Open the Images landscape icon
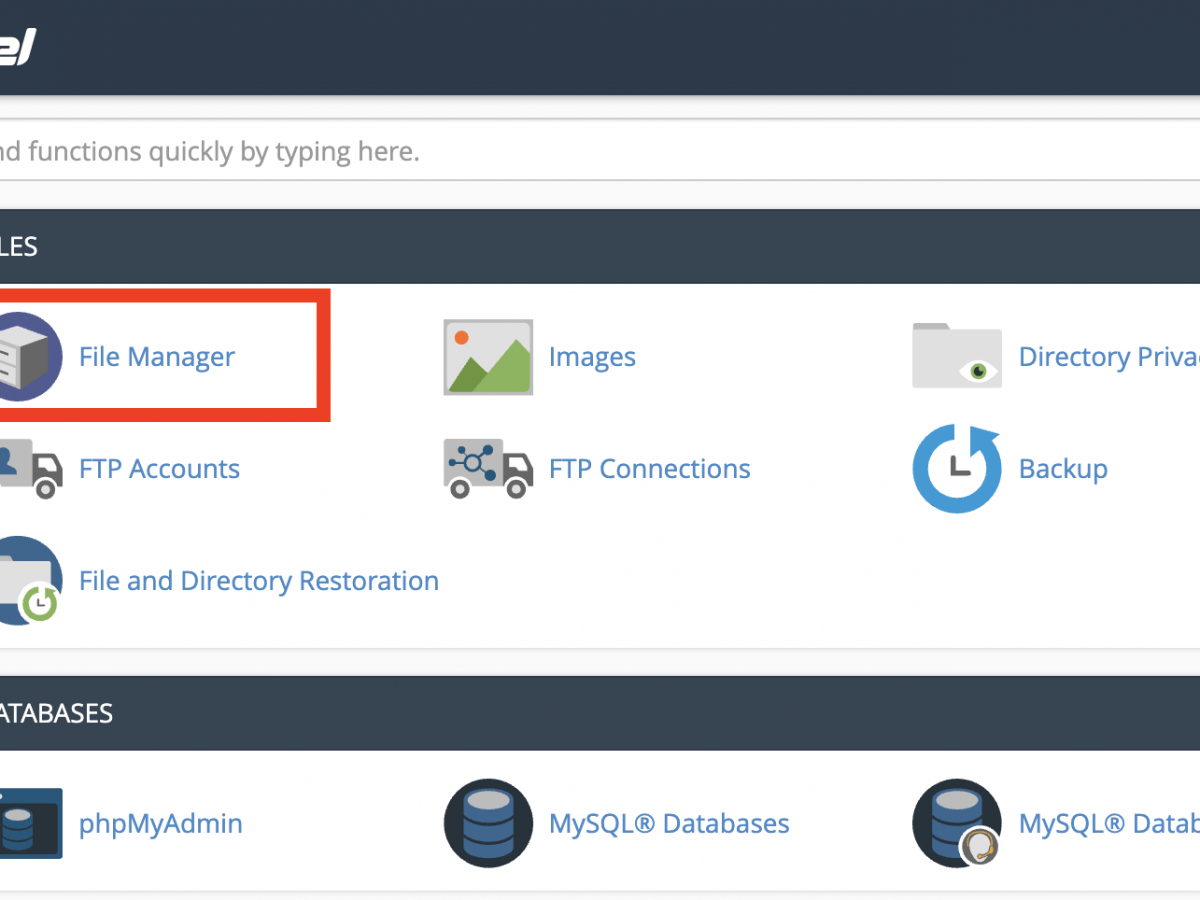The width and height of the screenshot is (1200, 900). click(x=488, y=357)
